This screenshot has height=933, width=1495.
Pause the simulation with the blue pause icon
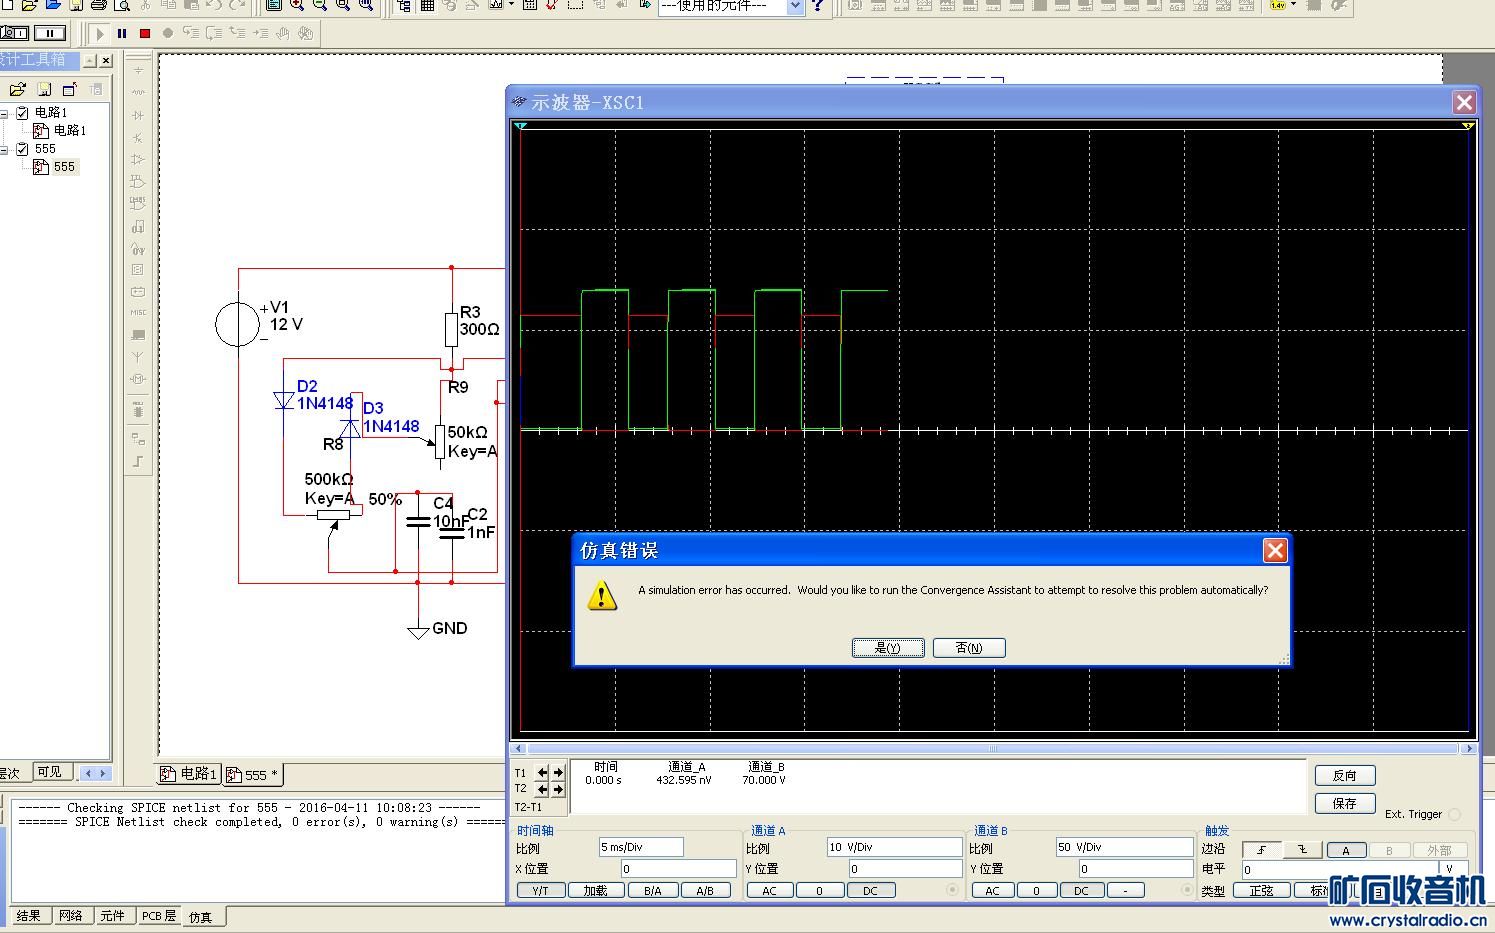coord(122,33)
